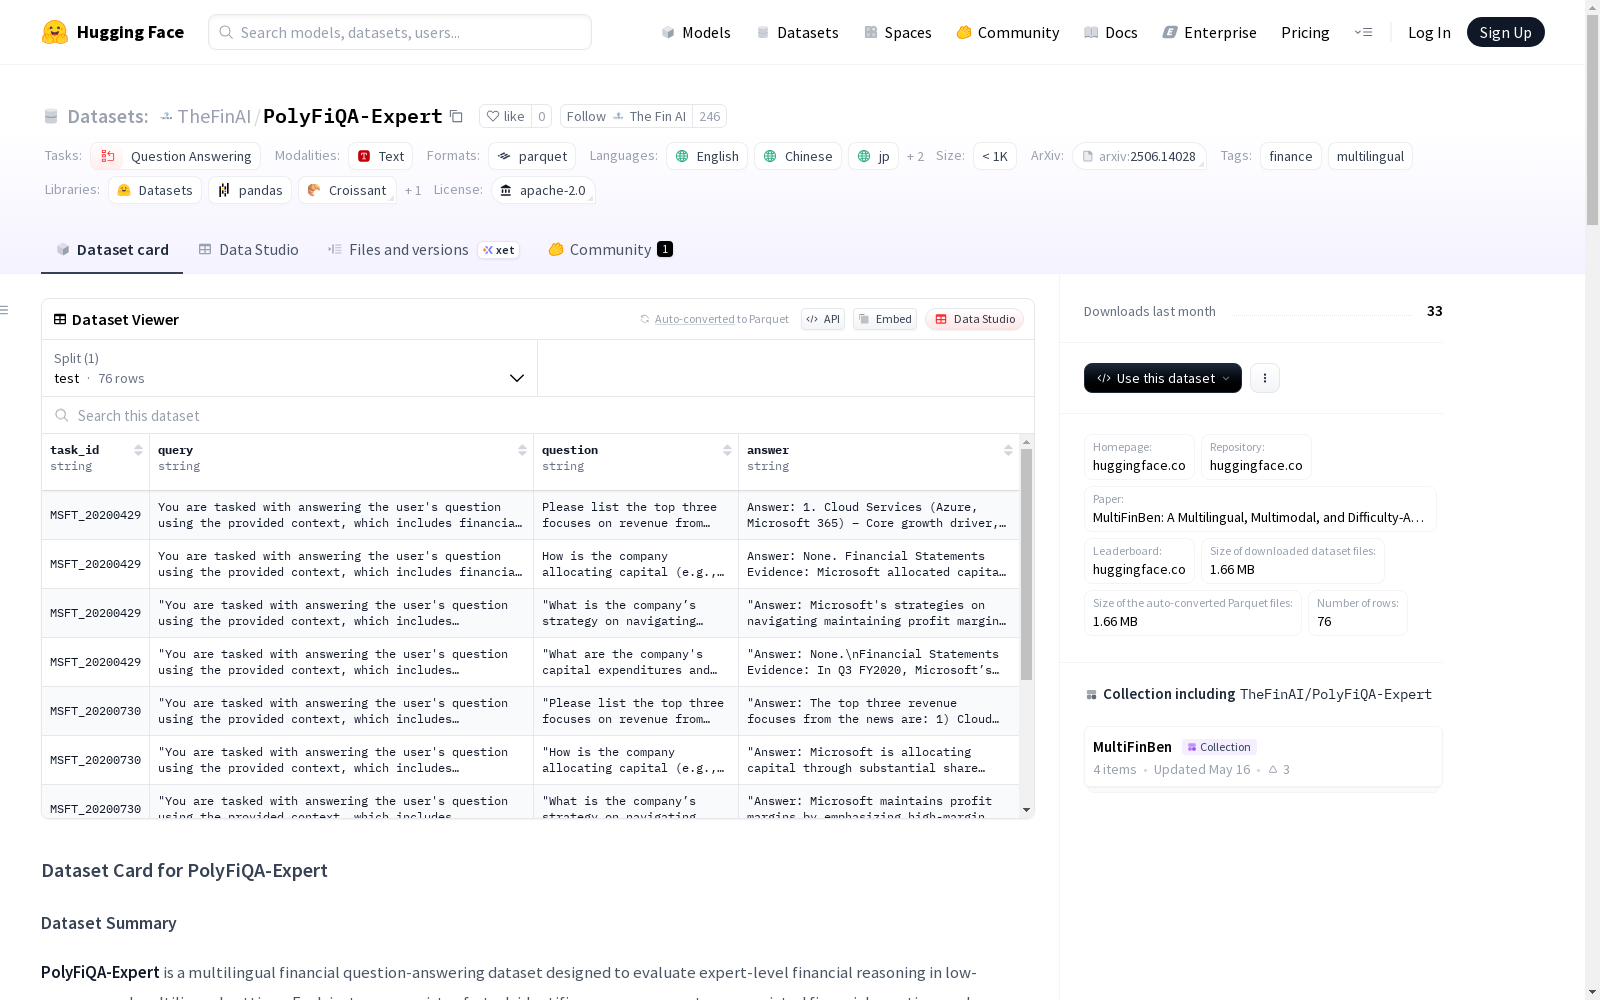
Task: Click the finance tag
Action: 1291,156
